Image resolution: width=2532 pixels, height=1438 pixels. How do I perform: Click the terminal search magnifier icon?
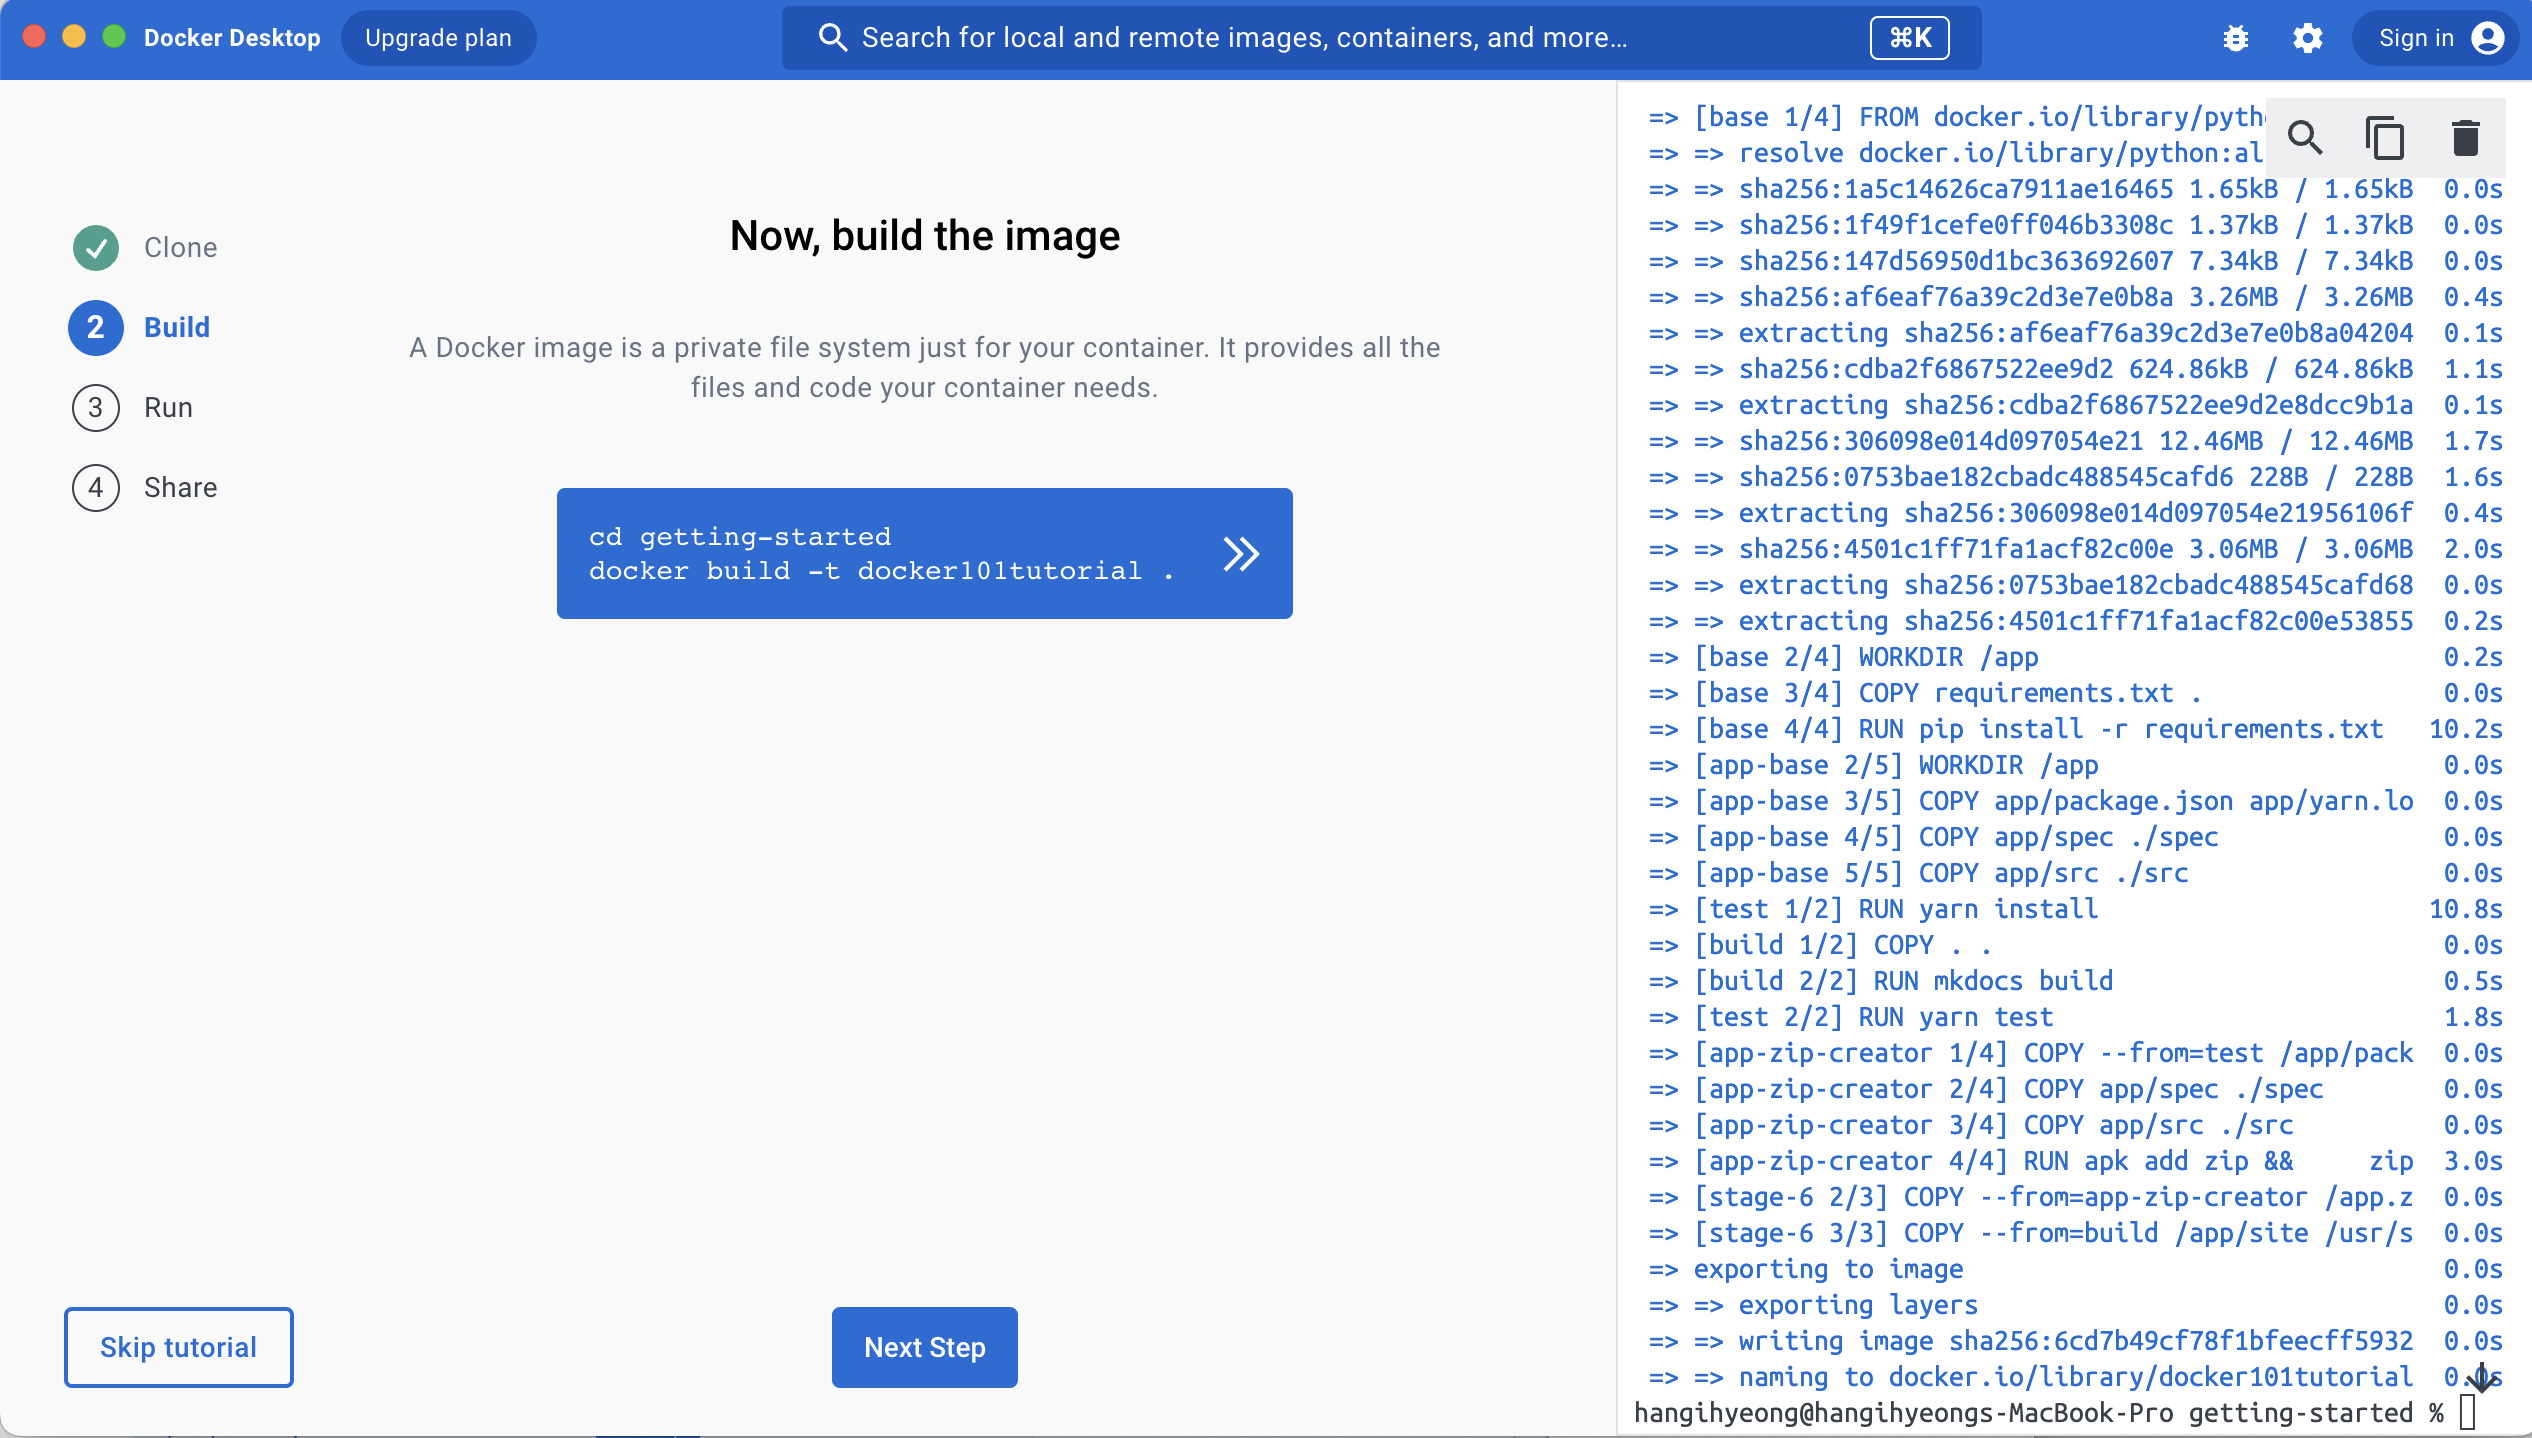pos(2305,138)
